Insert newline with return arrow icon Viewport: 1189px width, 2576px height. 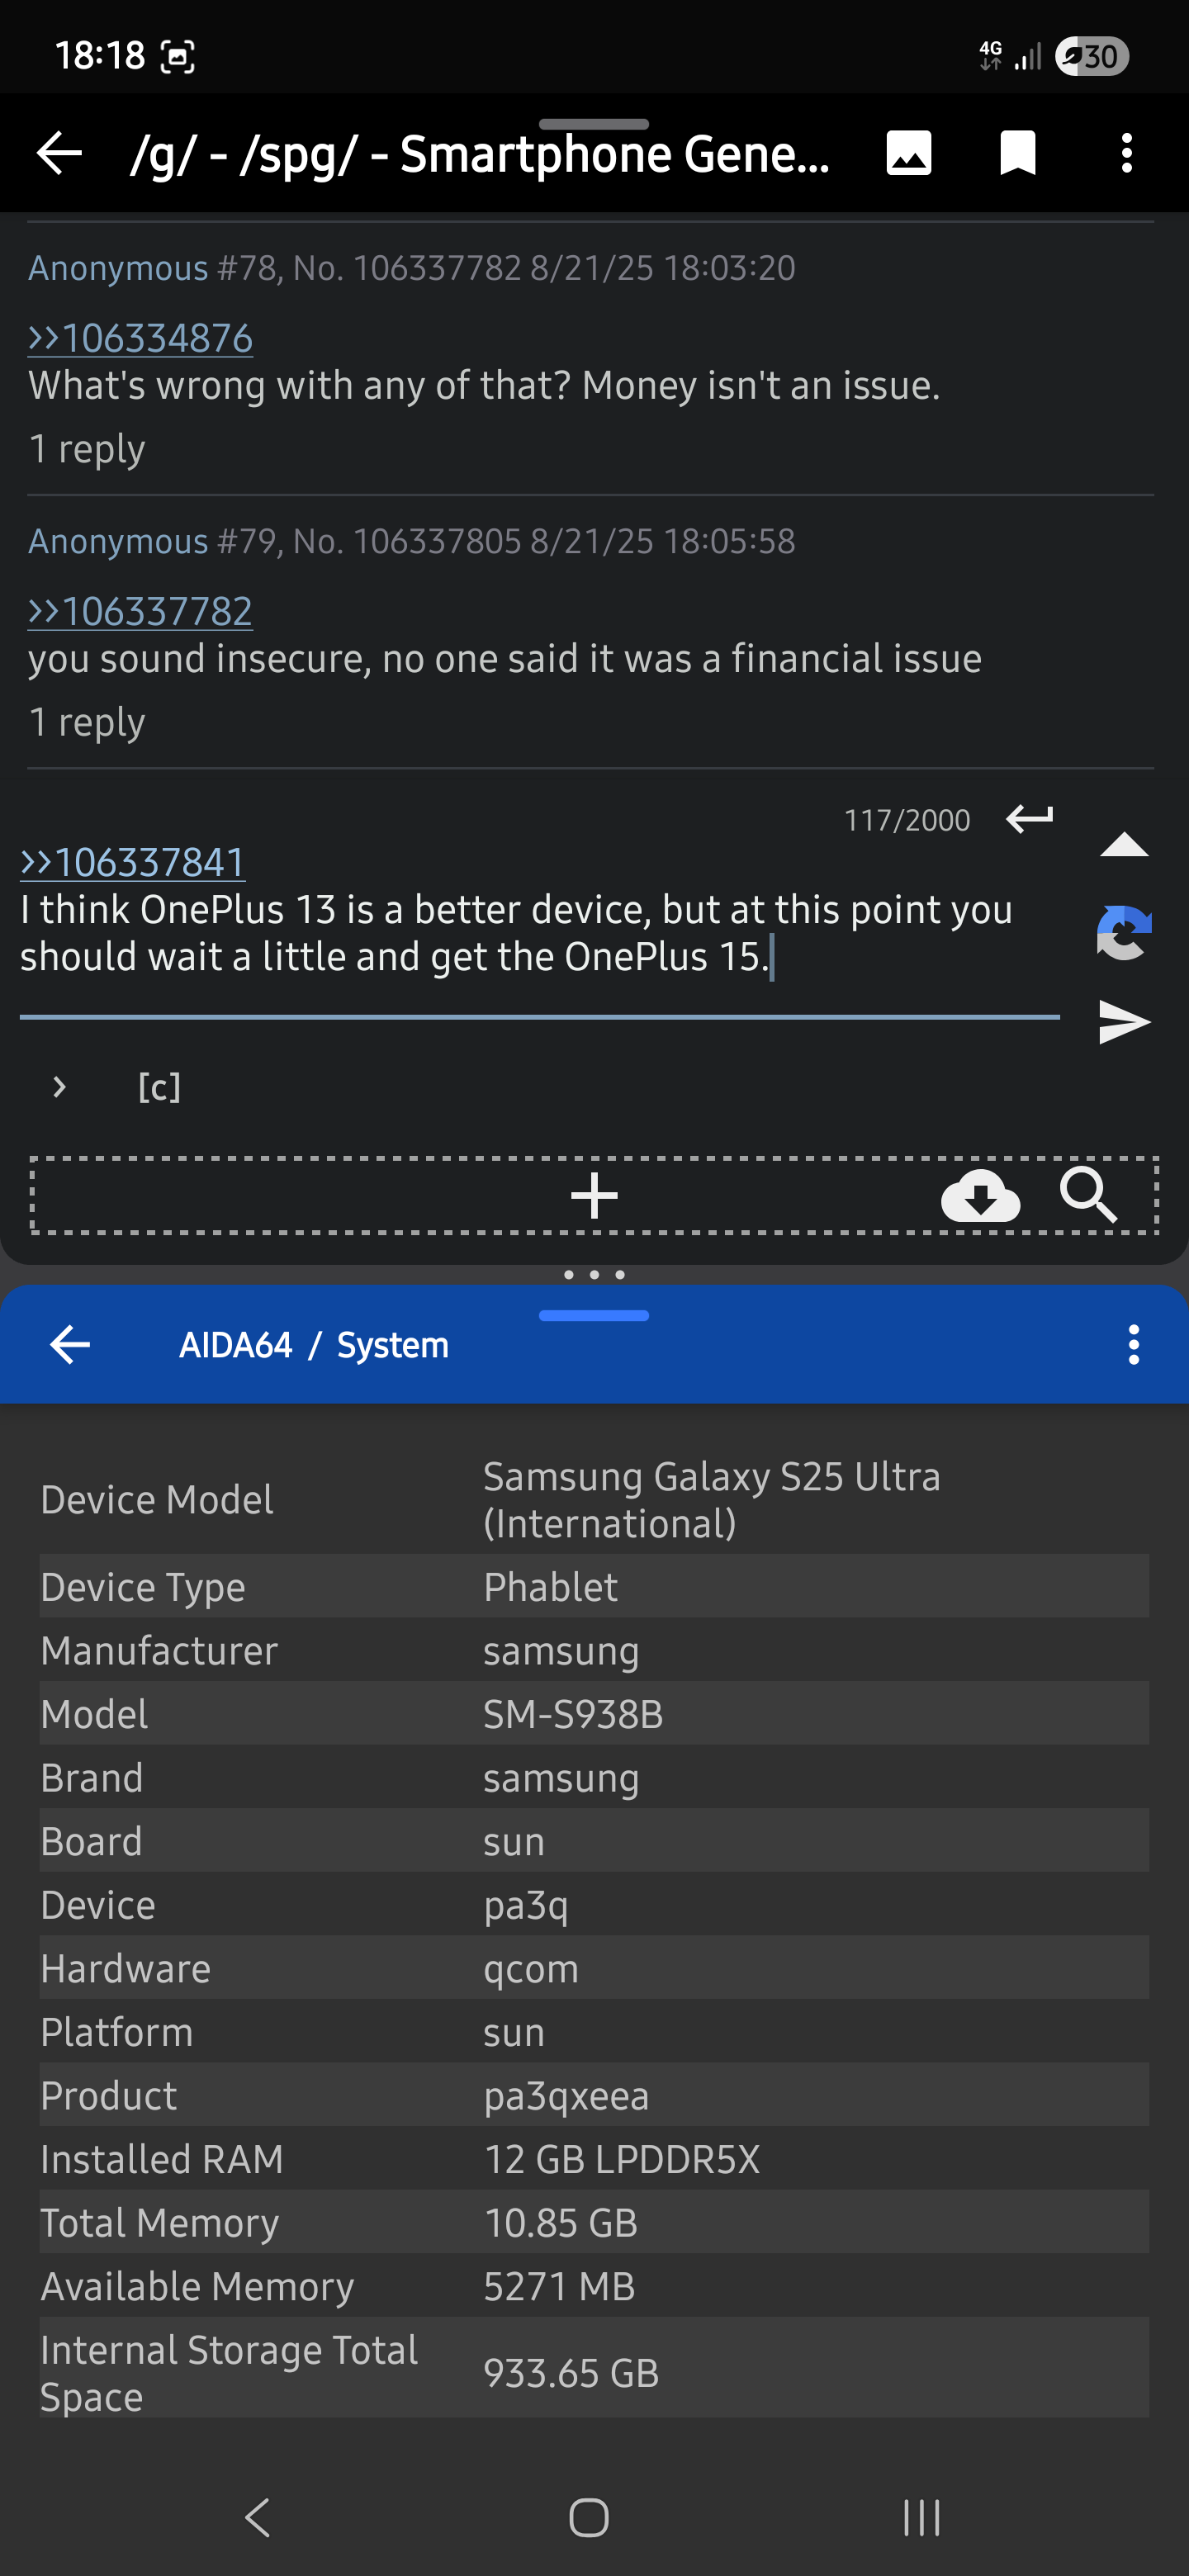tap(1029, 819)
